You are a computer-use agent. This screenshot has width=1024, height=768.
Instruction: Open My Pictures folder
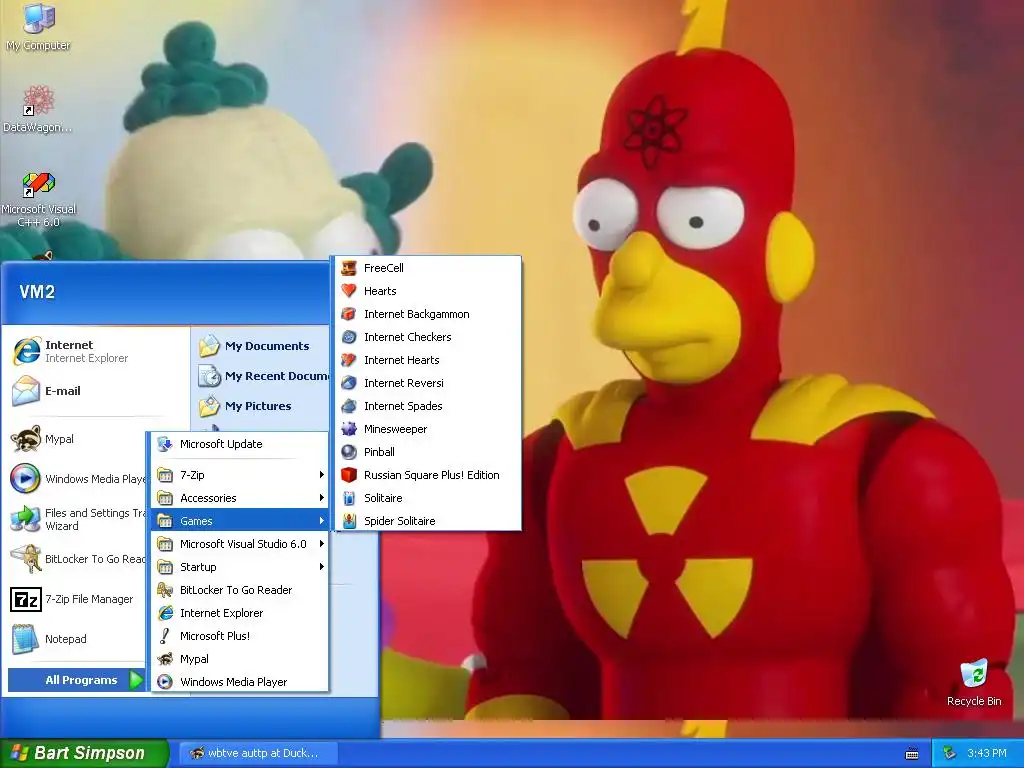[x=261, y=406]
